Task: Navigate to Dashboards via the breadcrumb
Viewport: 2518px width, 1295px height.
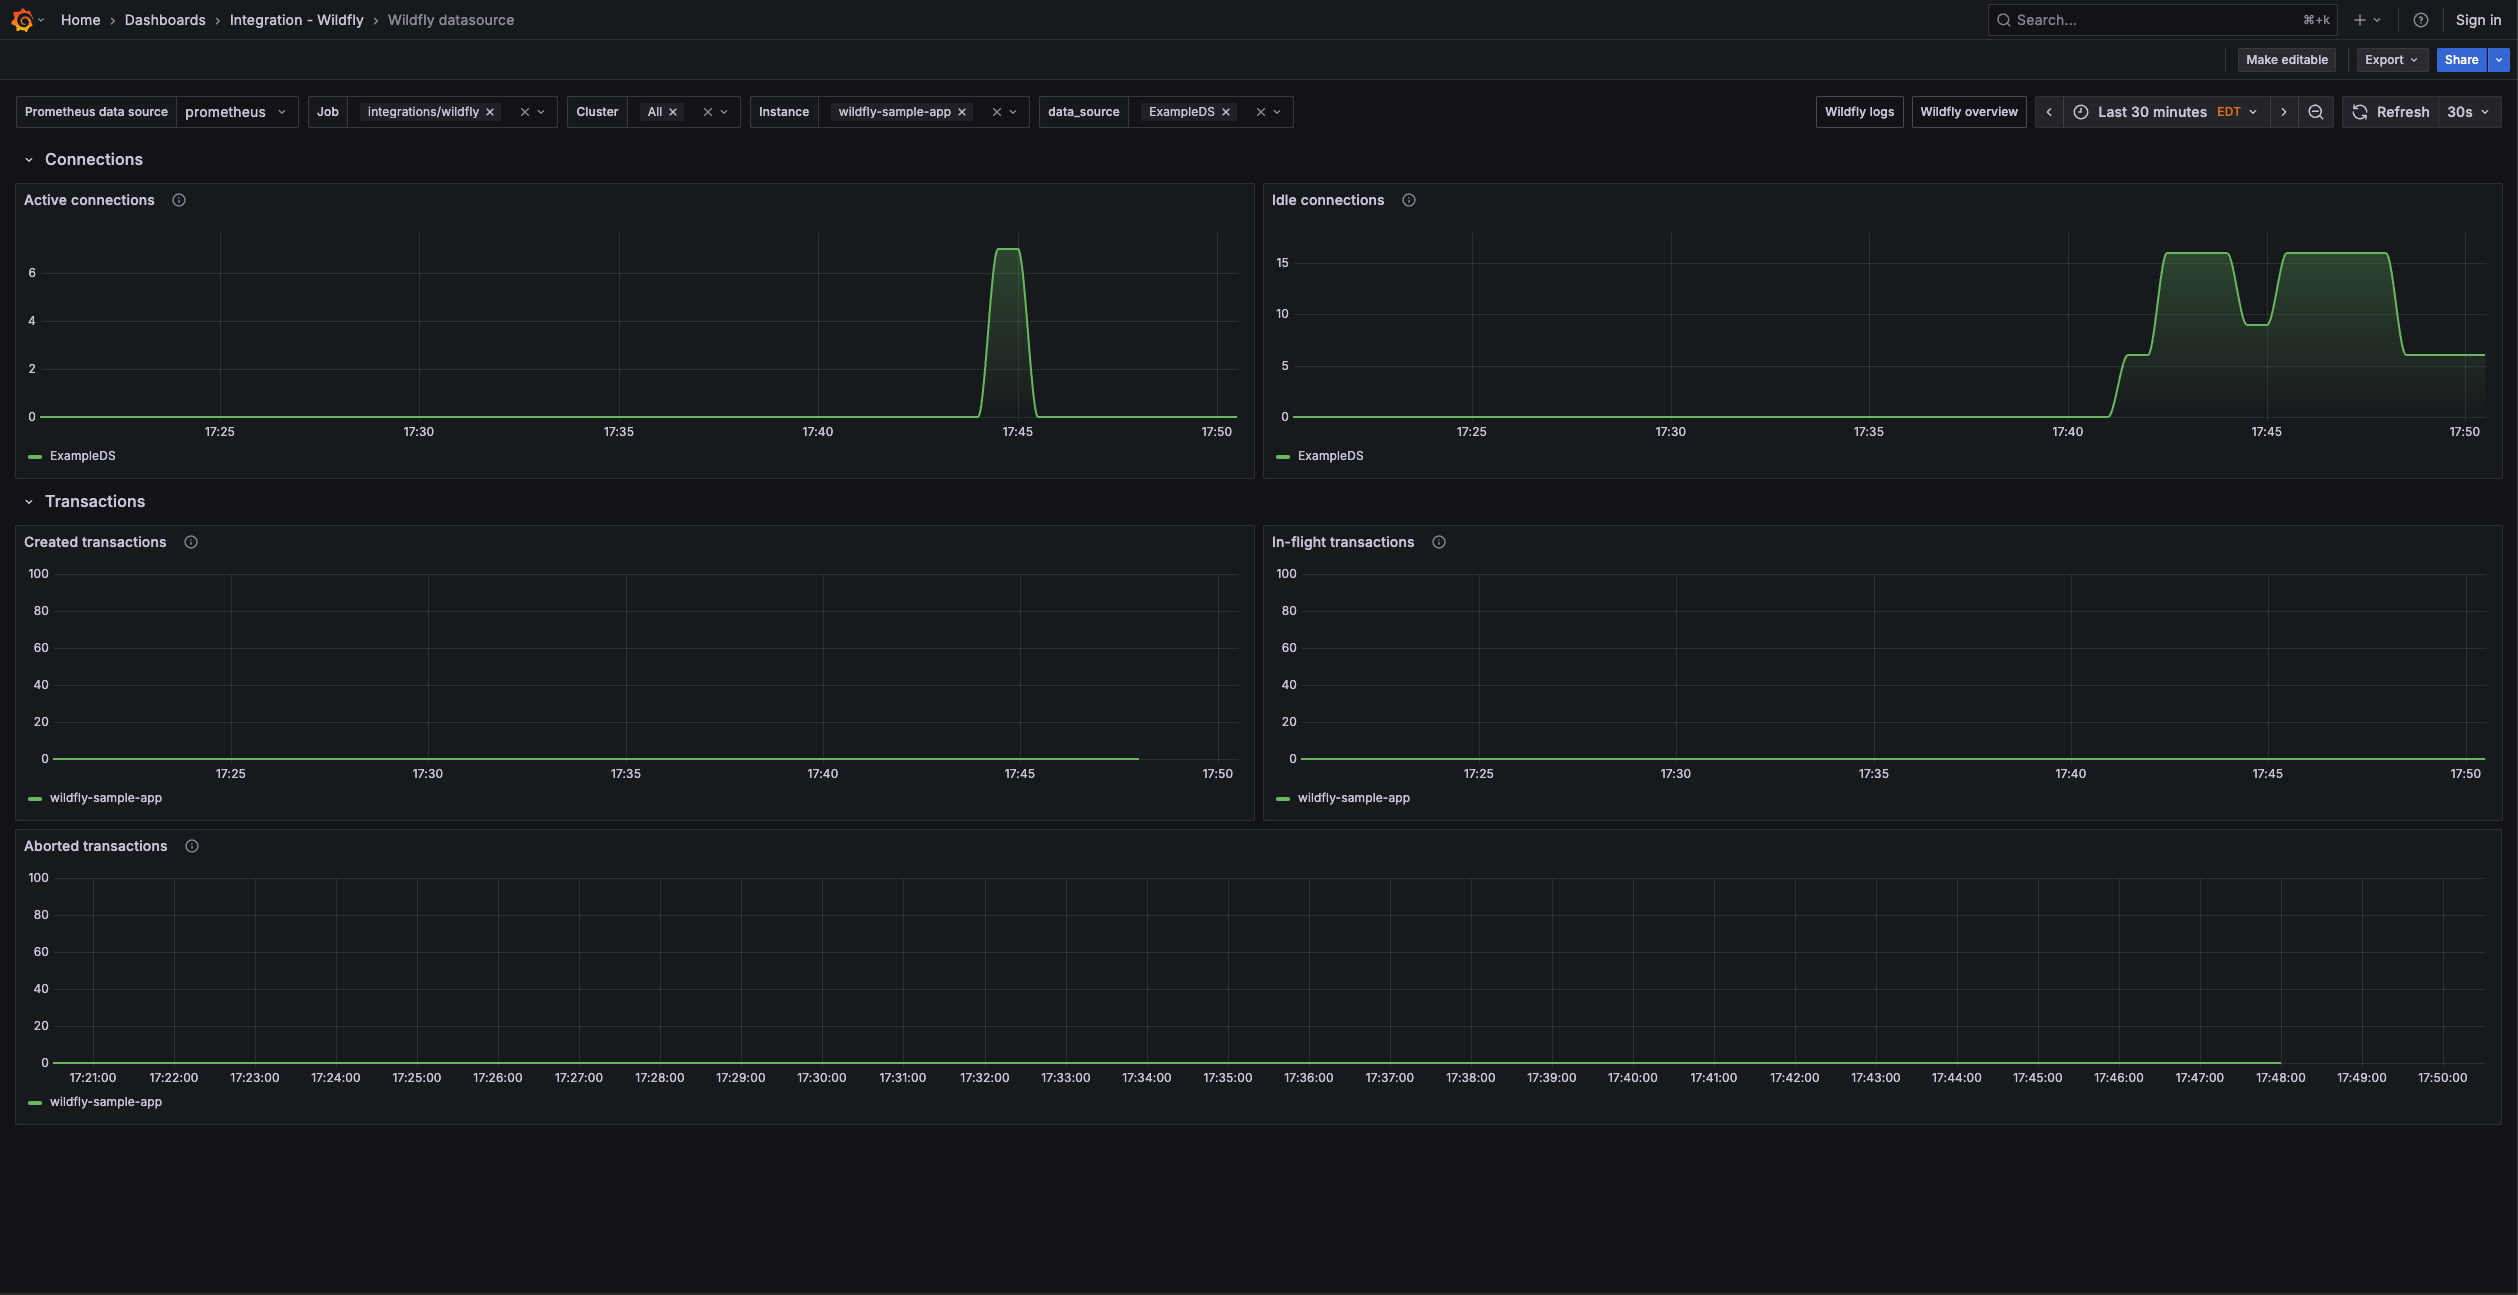Action: (165, 20)
